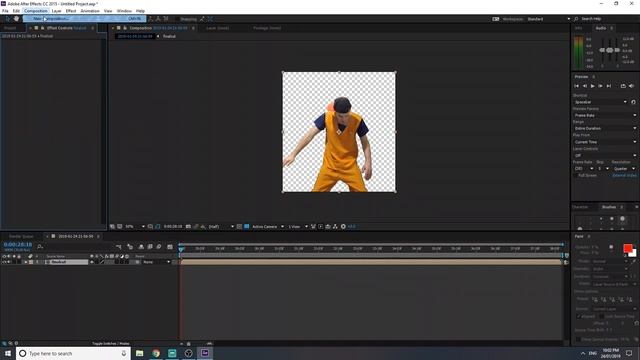Image resolution: width=640 pixels, height=360 pixels.
Task: Open the Animation menu
Action: click(x=90, y=11)
